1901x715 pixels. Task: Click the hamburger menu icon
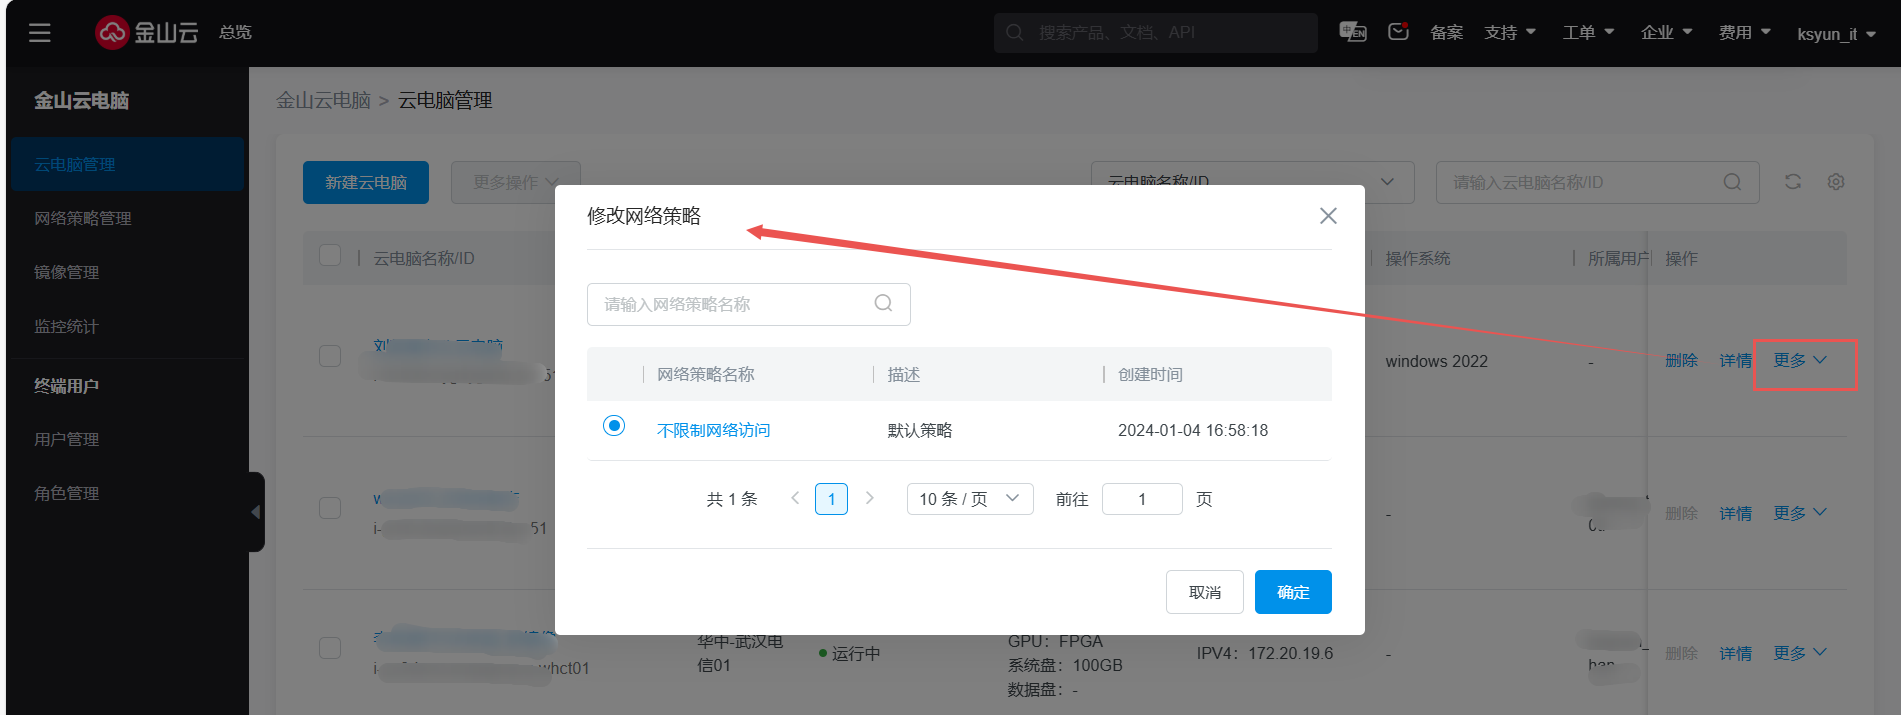tap(40, 33)
